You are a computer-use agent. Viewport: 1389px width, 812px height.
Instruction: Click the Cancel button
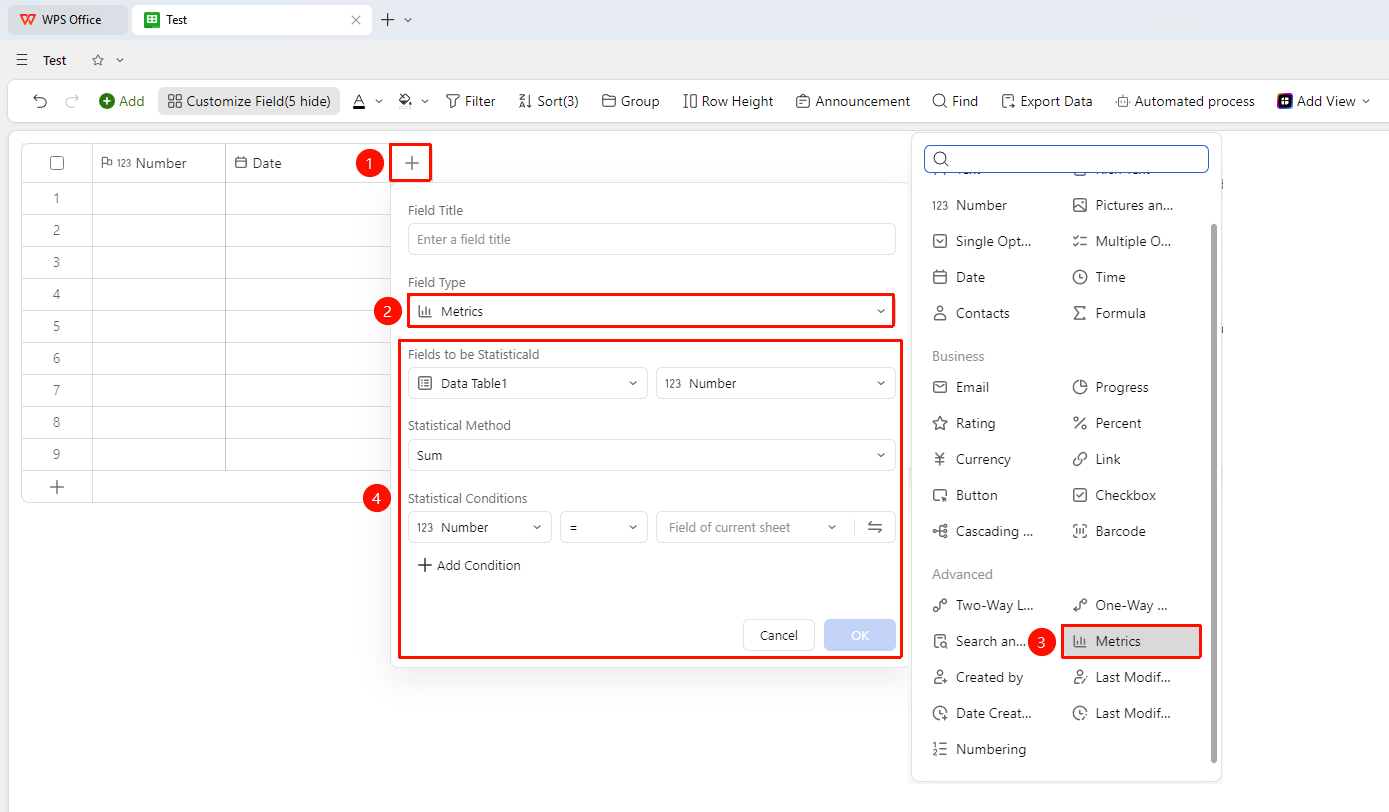point(779,635)
